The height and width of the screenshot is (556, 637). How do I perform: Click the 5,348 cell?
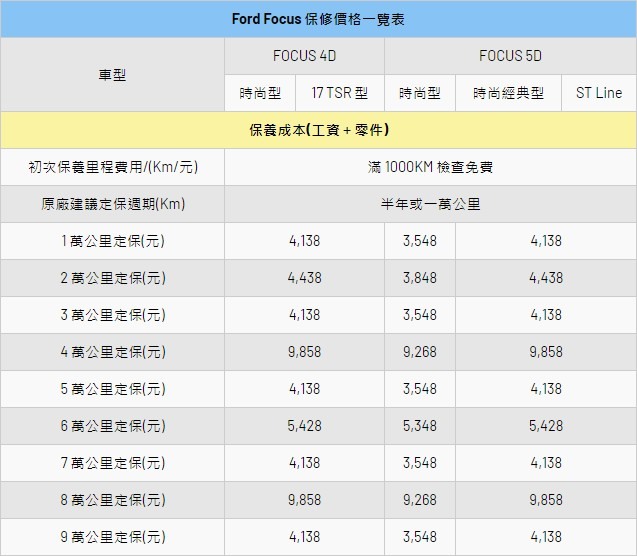point(420,426)
